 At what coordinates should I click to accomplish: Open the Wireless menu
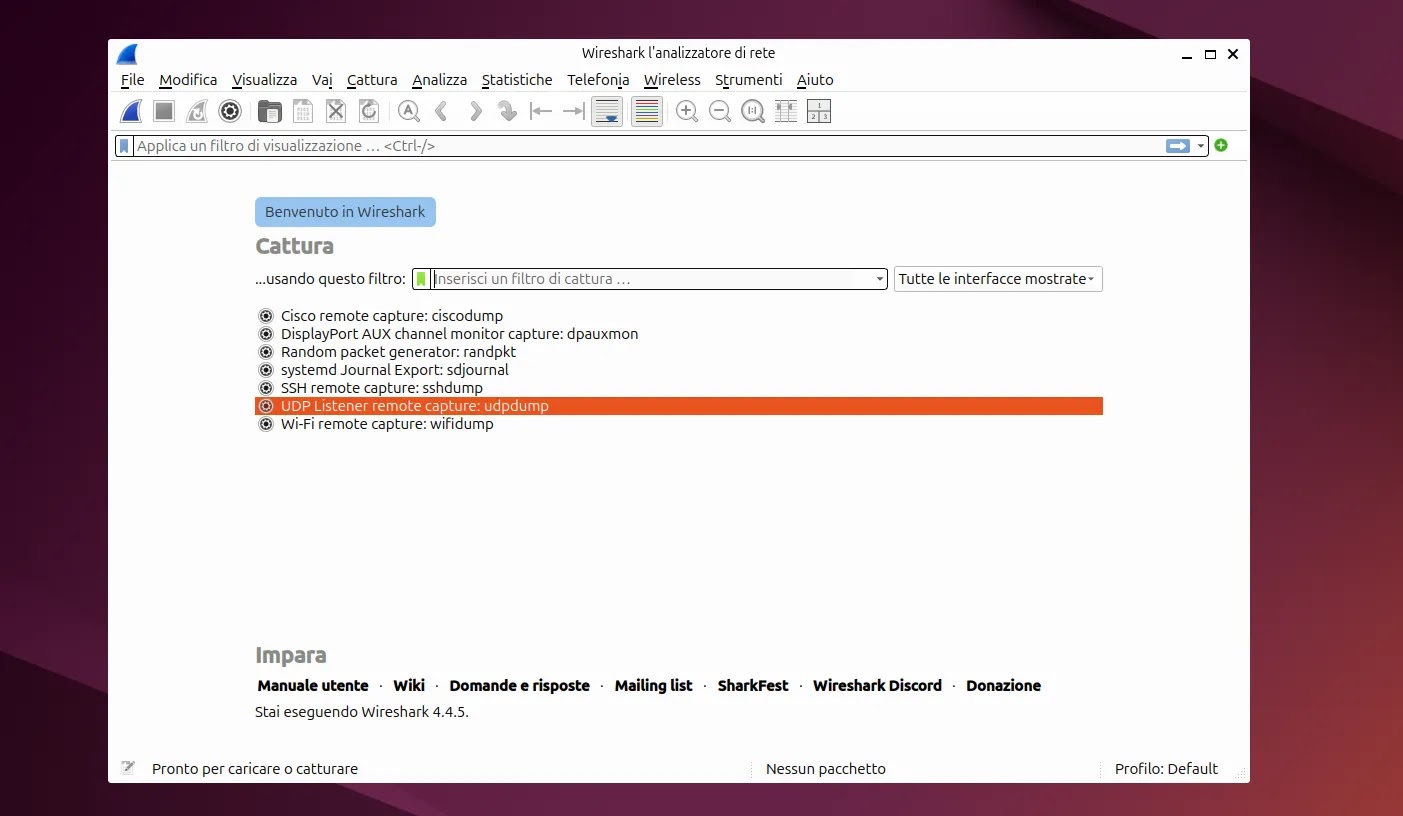[x=672, y=80]
